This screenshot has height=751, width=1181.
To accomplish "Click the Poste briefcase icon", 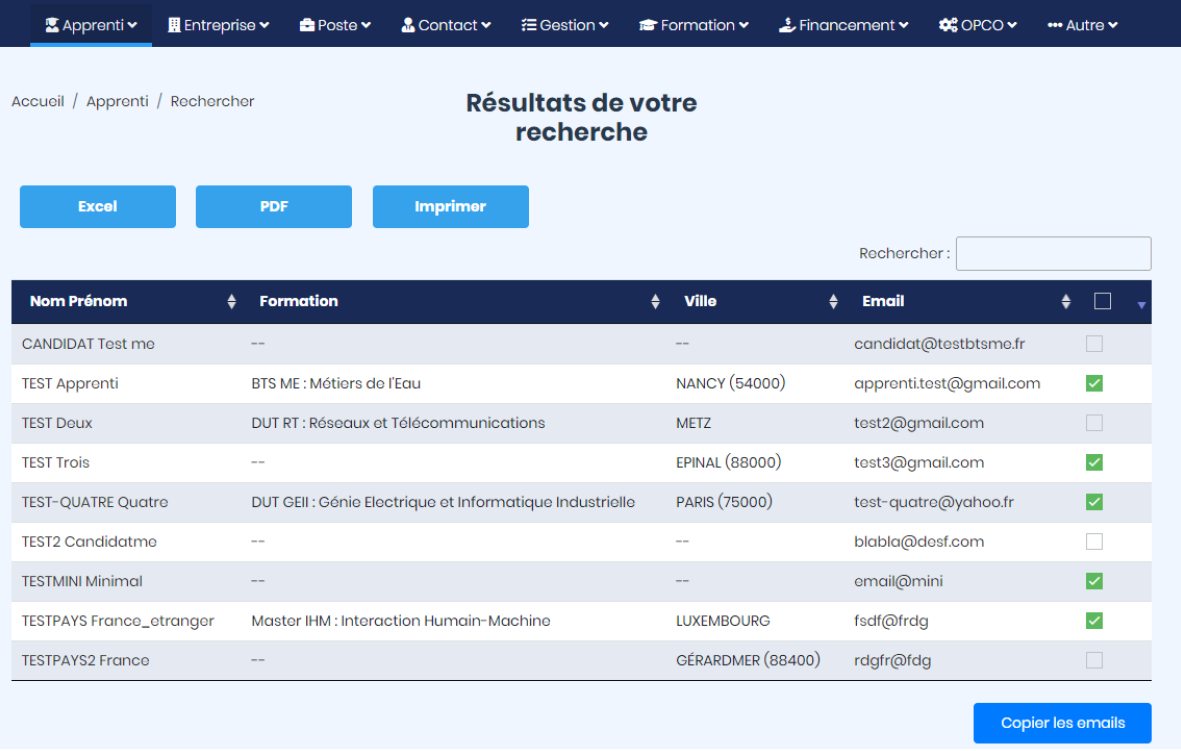I will pyautogui.click(x=307, y=25).
